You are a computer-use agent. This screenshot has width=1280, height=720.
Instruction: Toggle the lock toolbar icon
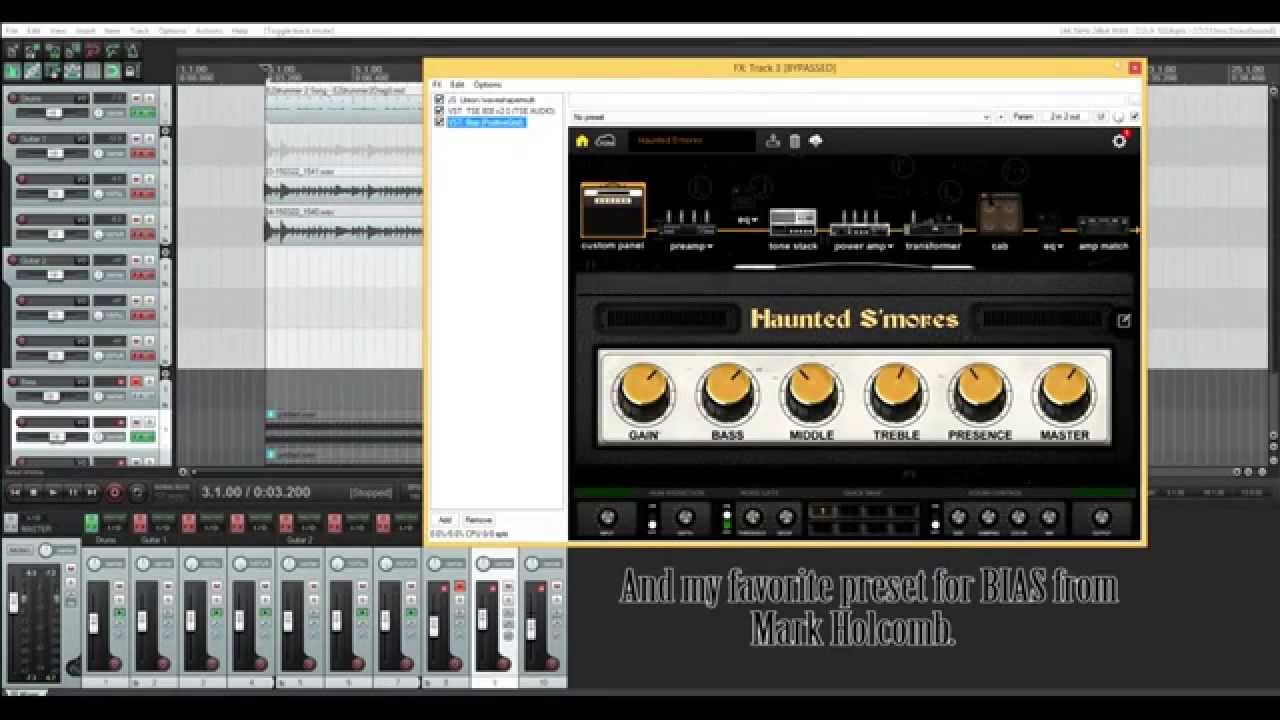pos(132,71)
